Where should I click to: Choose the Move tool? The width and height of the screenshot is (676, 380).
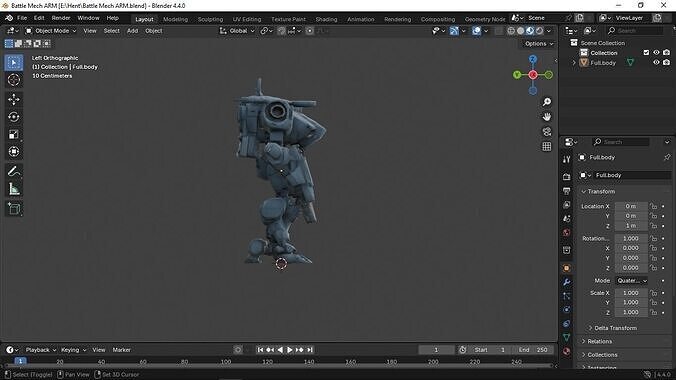coord(14,99)
